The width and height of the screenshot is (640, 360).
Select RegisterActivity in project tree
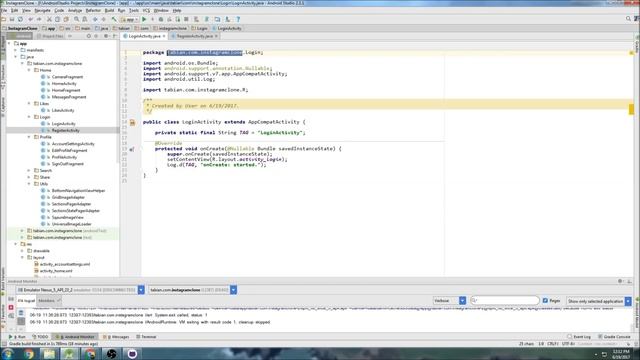click(x=66, y=131)
